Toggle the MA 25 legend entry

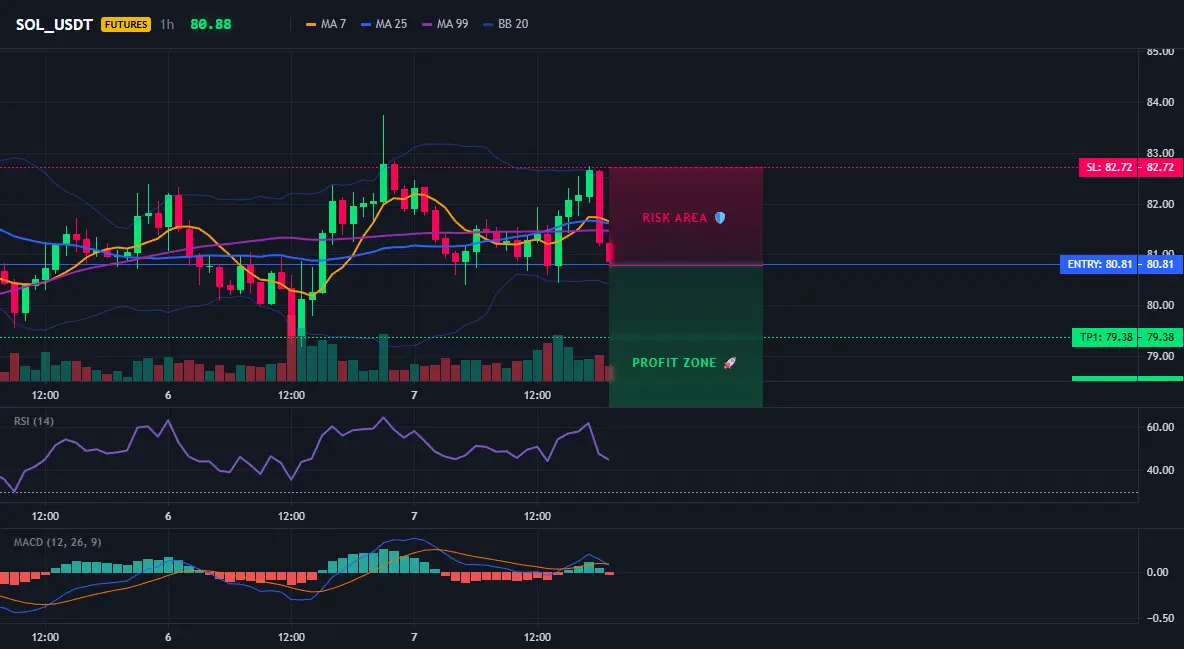point(384,24)
